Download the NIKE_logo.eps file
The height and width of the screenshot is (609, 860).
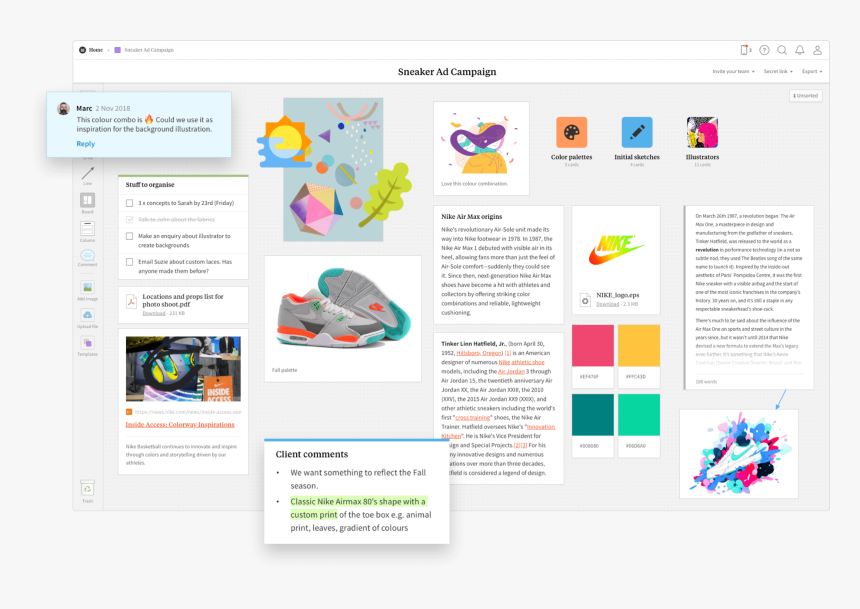tap(607, 304)
